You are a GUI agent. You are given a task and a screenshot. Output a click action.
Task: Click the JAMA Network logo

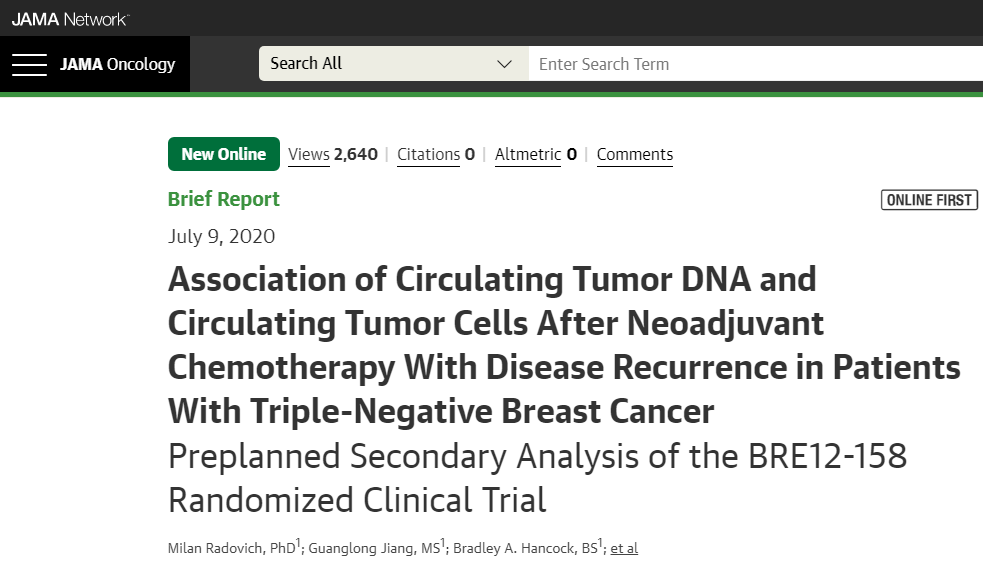70,19
